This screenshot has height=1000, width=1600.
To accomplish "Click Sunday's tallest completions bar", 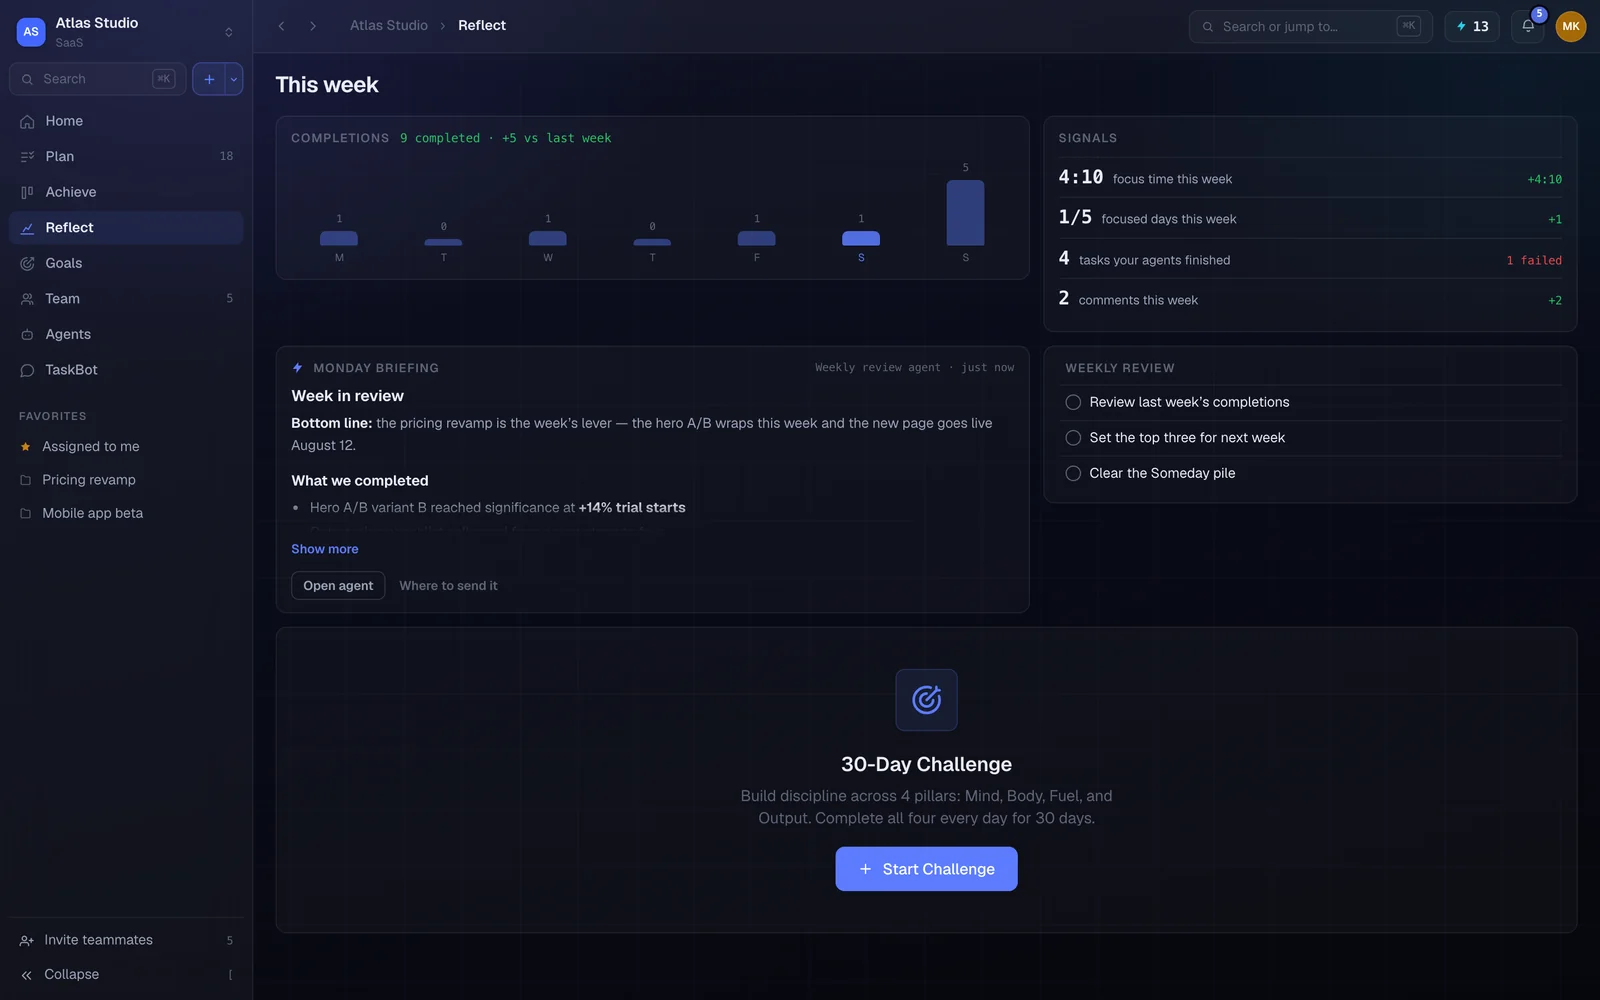I will click(x=965, y=212).
